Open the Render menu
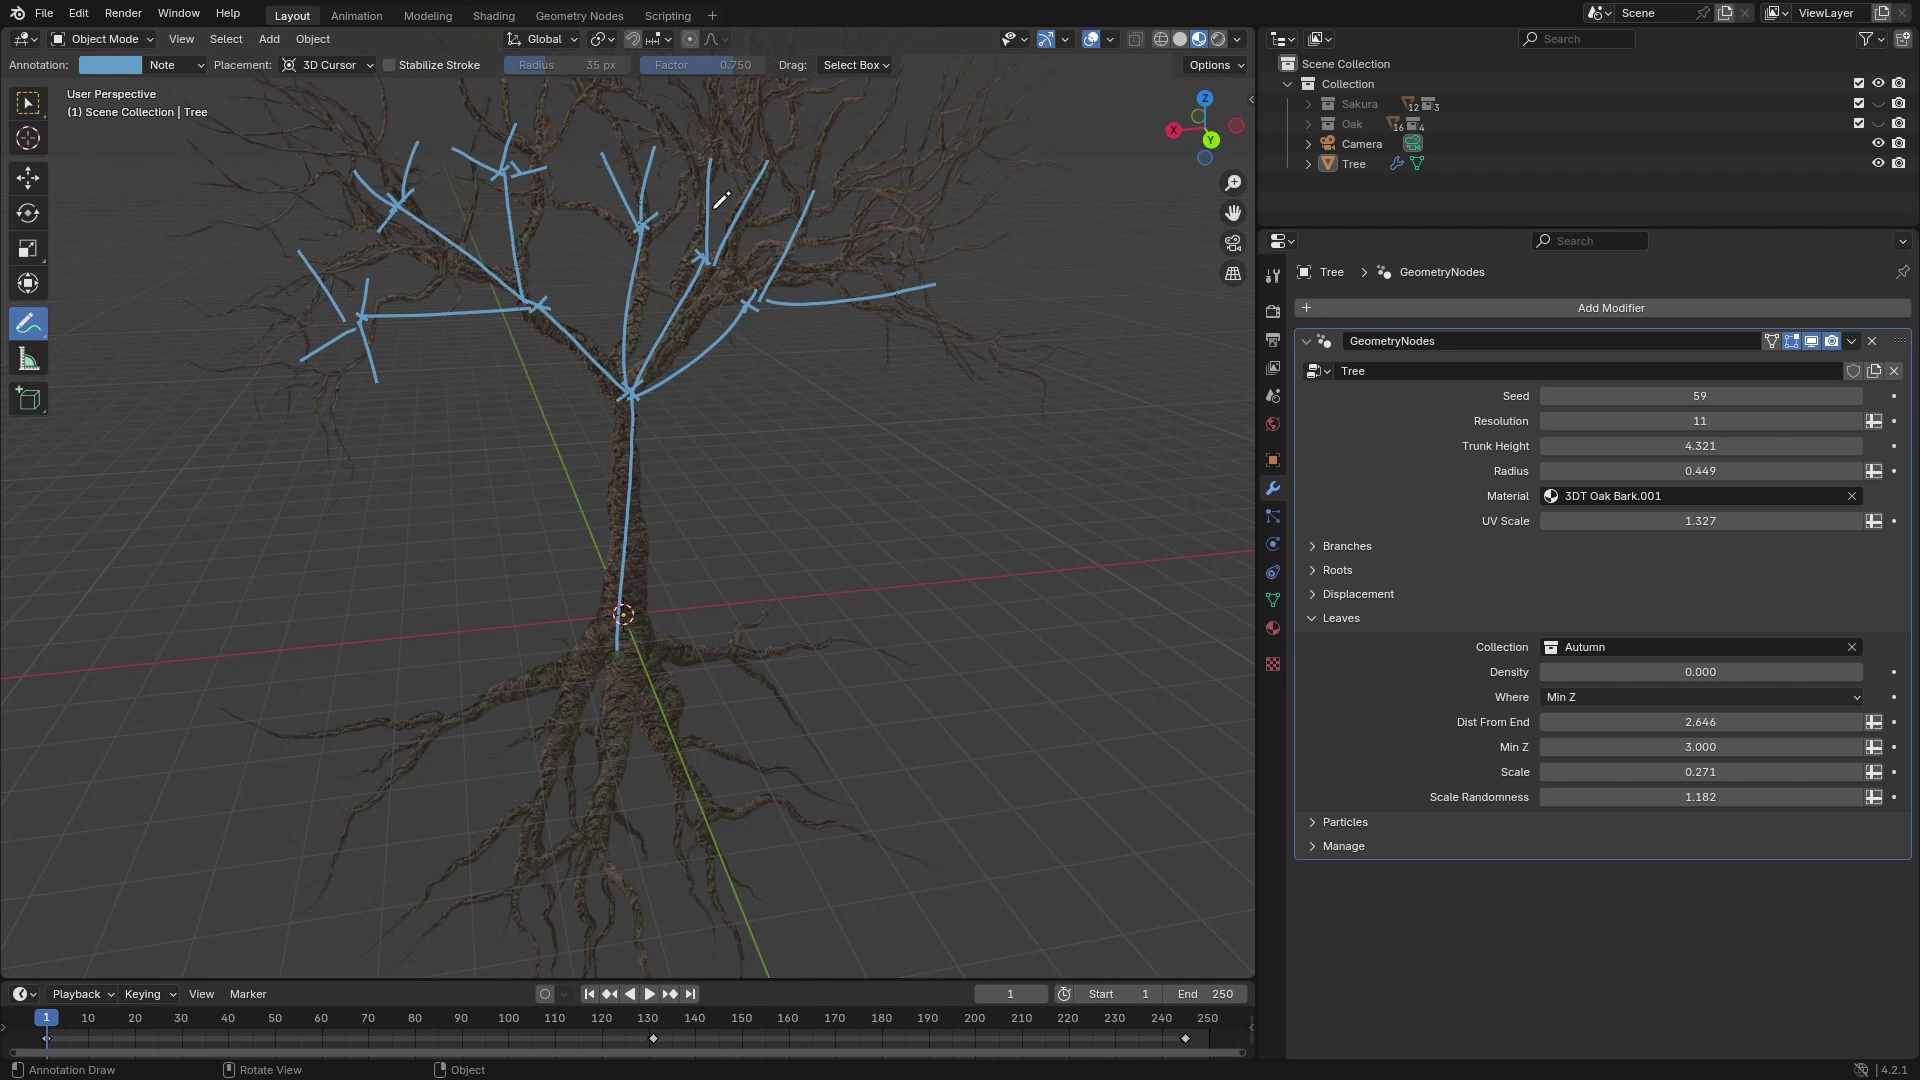The width and height of the screenshot is (1920, 1080). (122, 13)
